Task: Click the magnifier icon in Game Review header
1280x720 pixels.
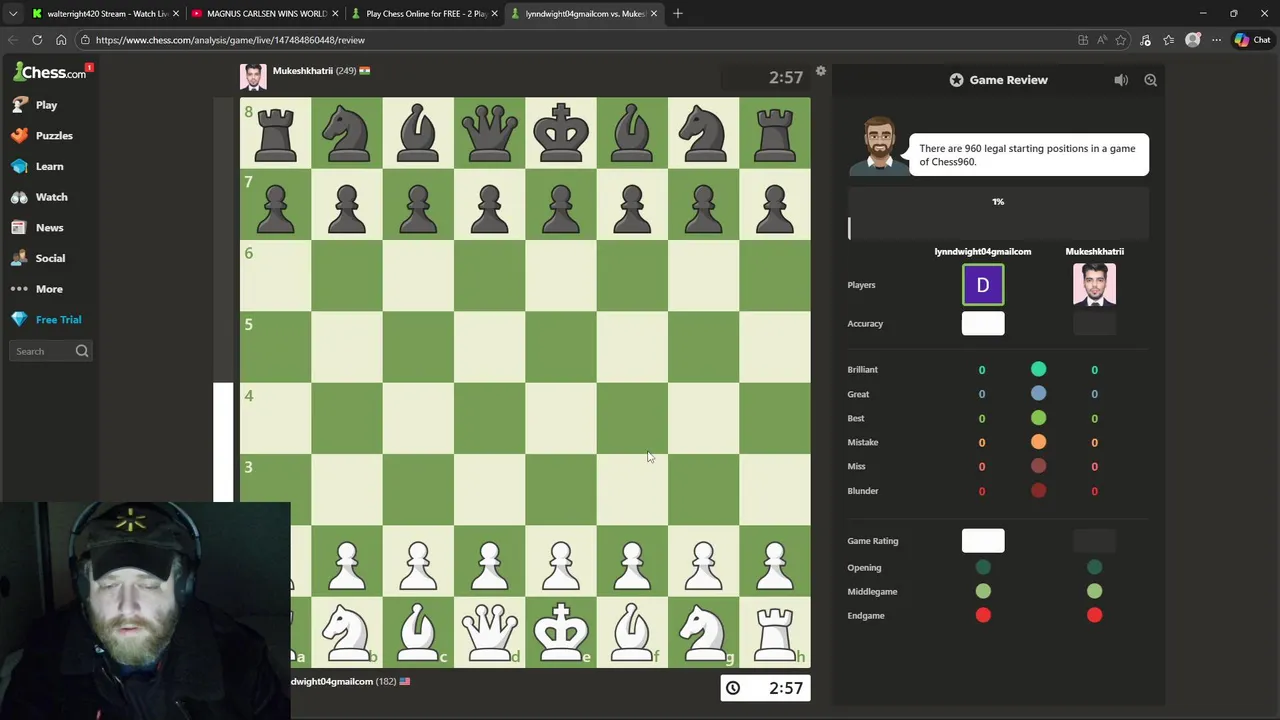Action: coord(1150,80)
